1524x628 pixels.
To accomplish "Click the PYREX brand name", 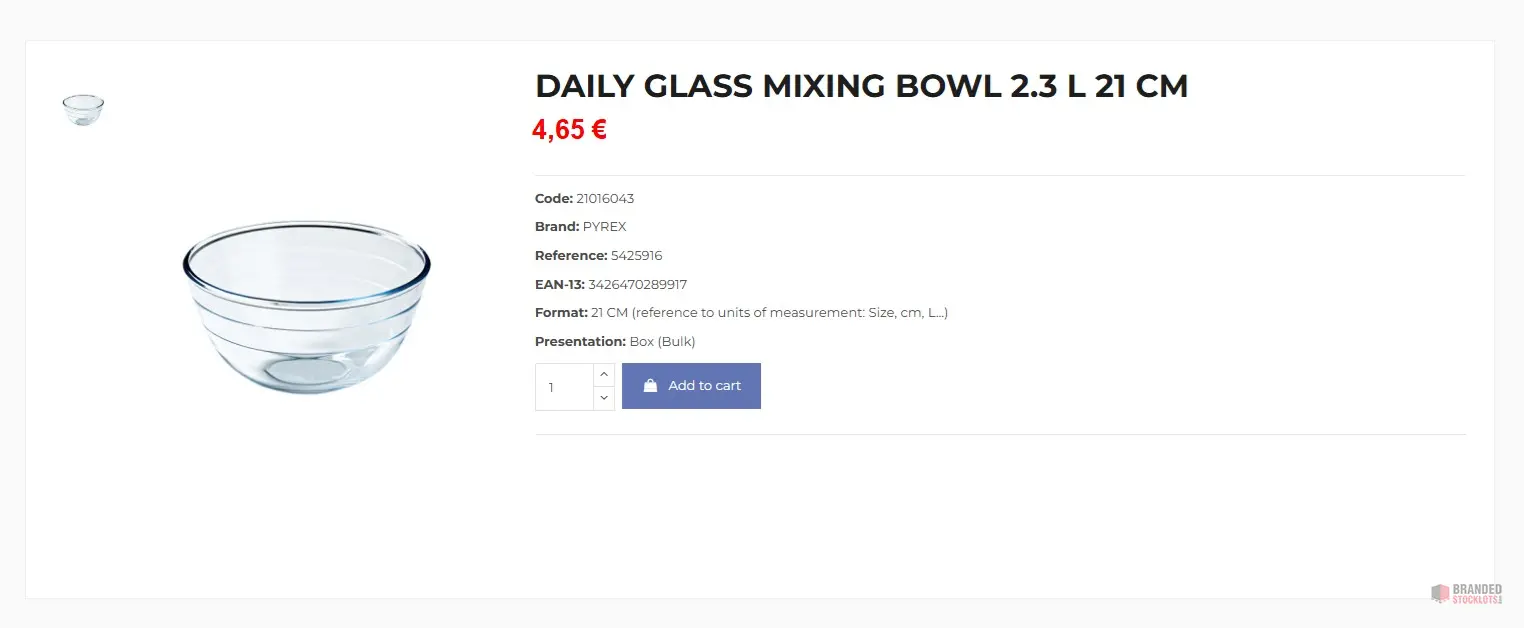I will point(605,227).
